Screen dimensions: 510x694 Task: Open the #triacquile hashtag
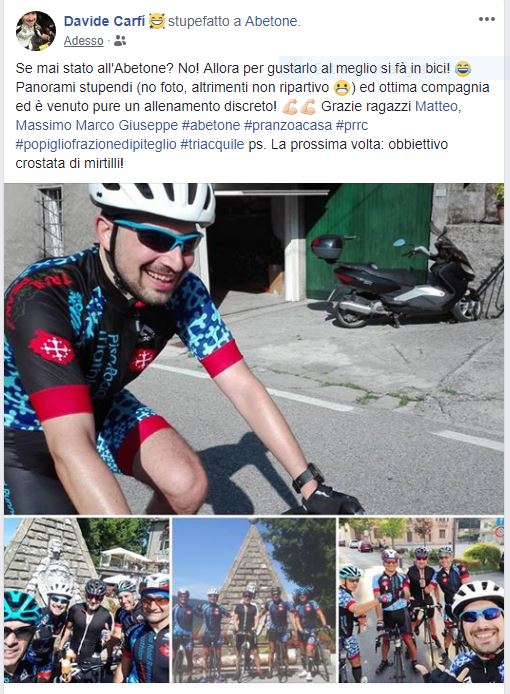pos(212,144)
